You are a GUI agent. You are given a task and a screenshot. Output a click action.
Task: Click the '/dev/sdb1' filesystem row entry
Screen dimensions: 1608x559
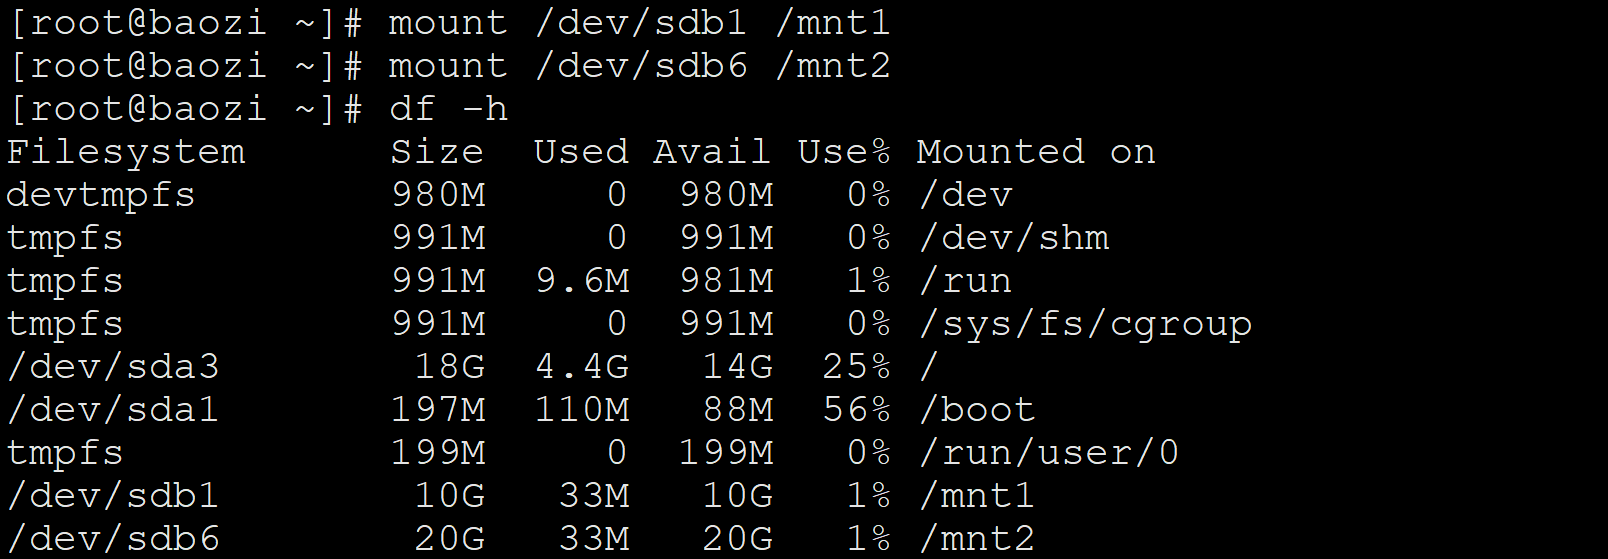pos(113,497)
